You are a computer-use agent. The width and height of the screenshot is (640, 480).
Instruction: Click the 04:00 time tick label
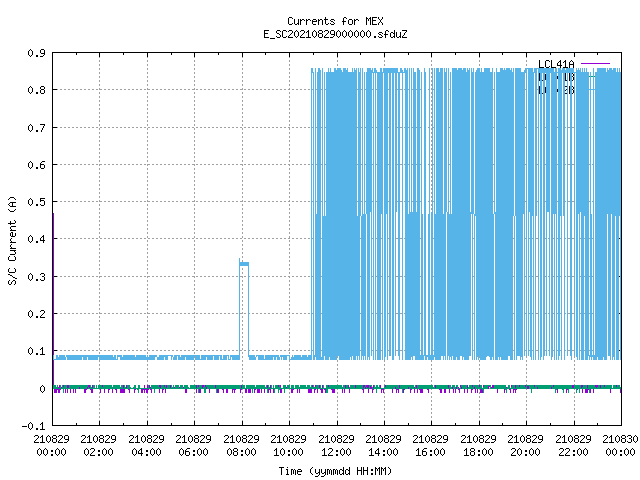point(147,452)
